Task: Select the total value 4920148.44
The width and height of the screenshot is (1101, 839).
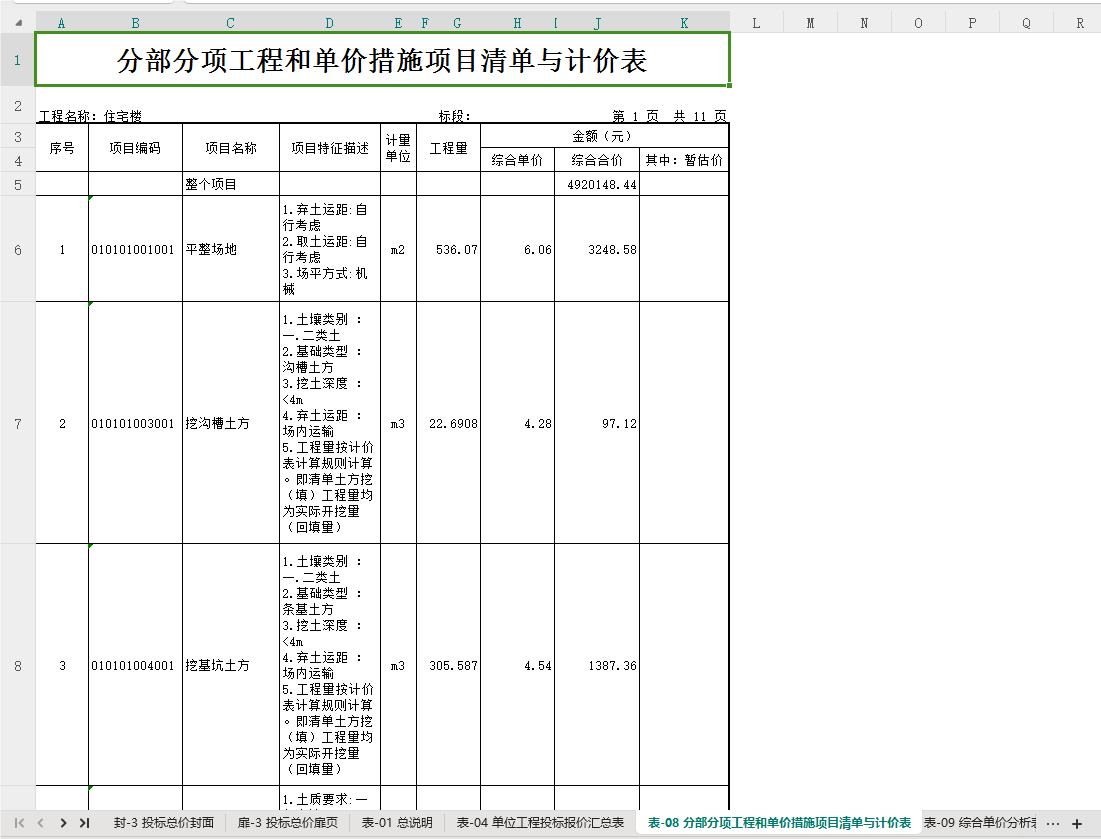Action: click(597, 184)
